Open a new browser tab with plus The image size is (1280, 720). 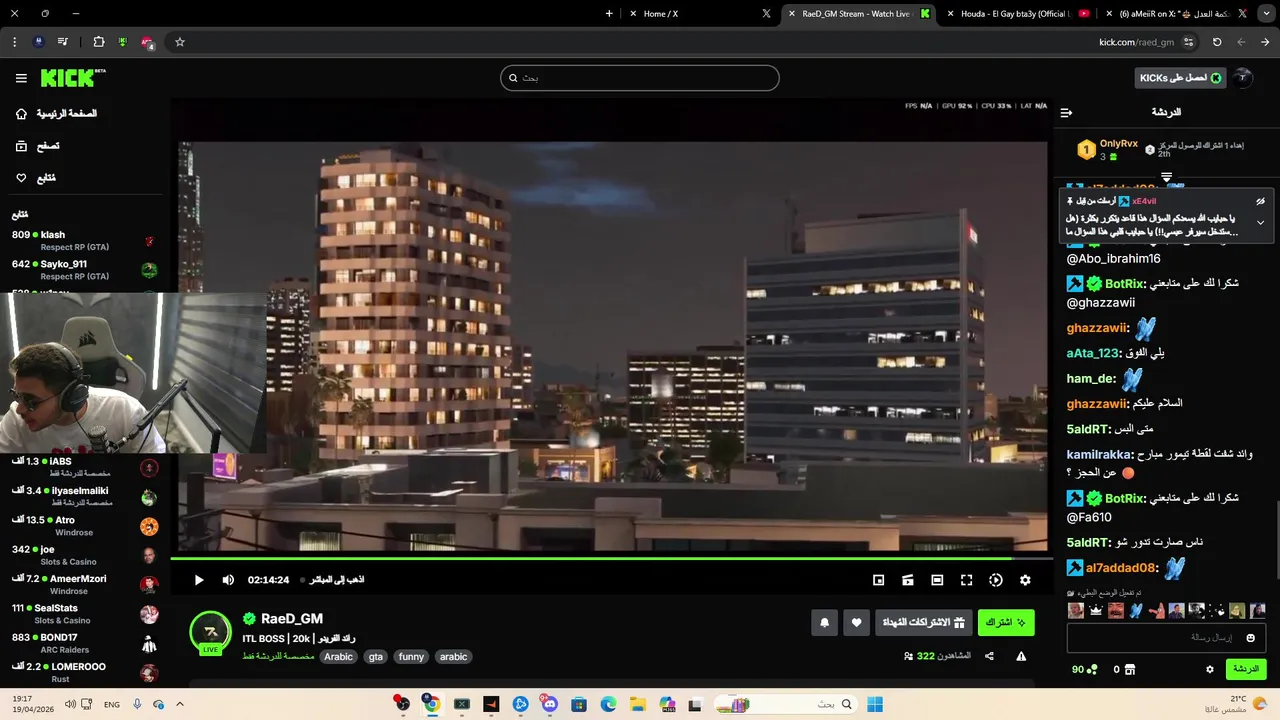coord(609,14)
